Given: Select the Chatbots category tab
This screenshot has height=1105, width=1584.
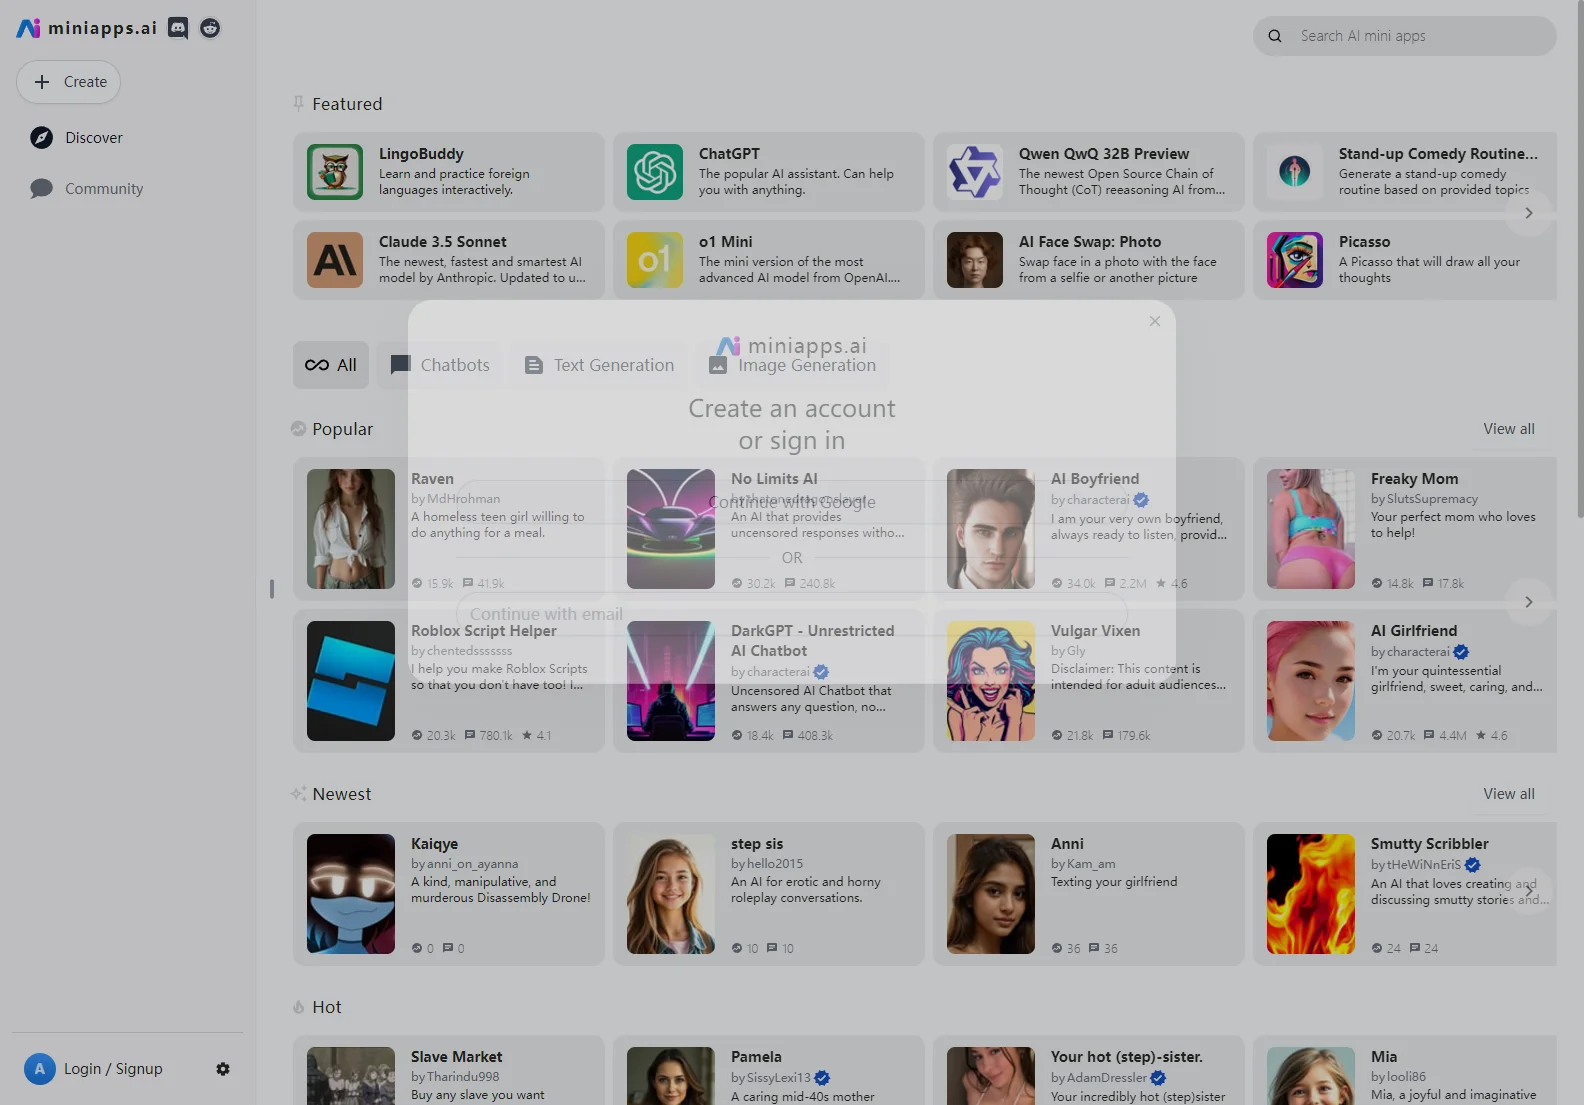Looking at the screenshot, I should point(440,365).
